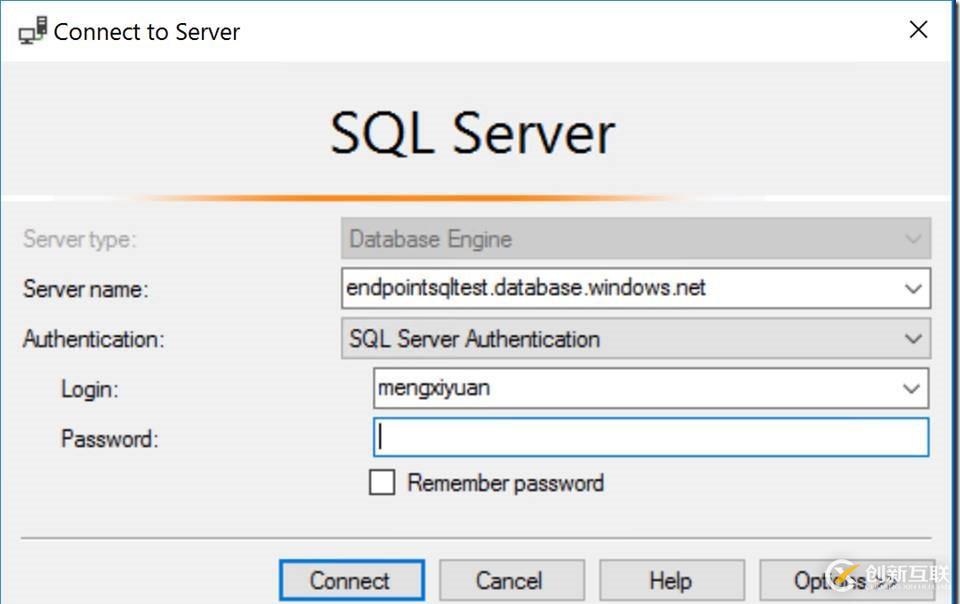
Task: Click the Login label
Action: point(89,389)
